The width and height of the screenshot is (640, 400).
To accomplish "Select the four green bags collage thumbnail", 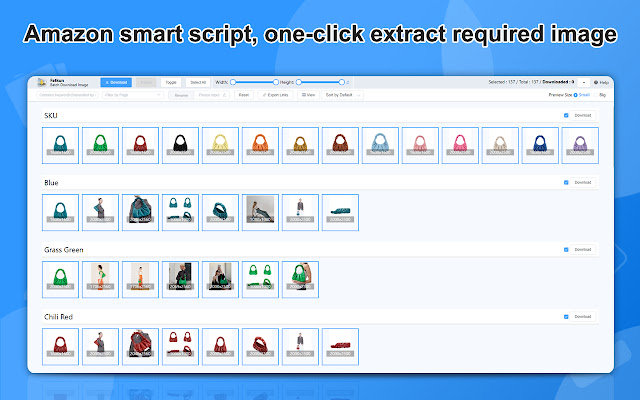I will point(260,280).
